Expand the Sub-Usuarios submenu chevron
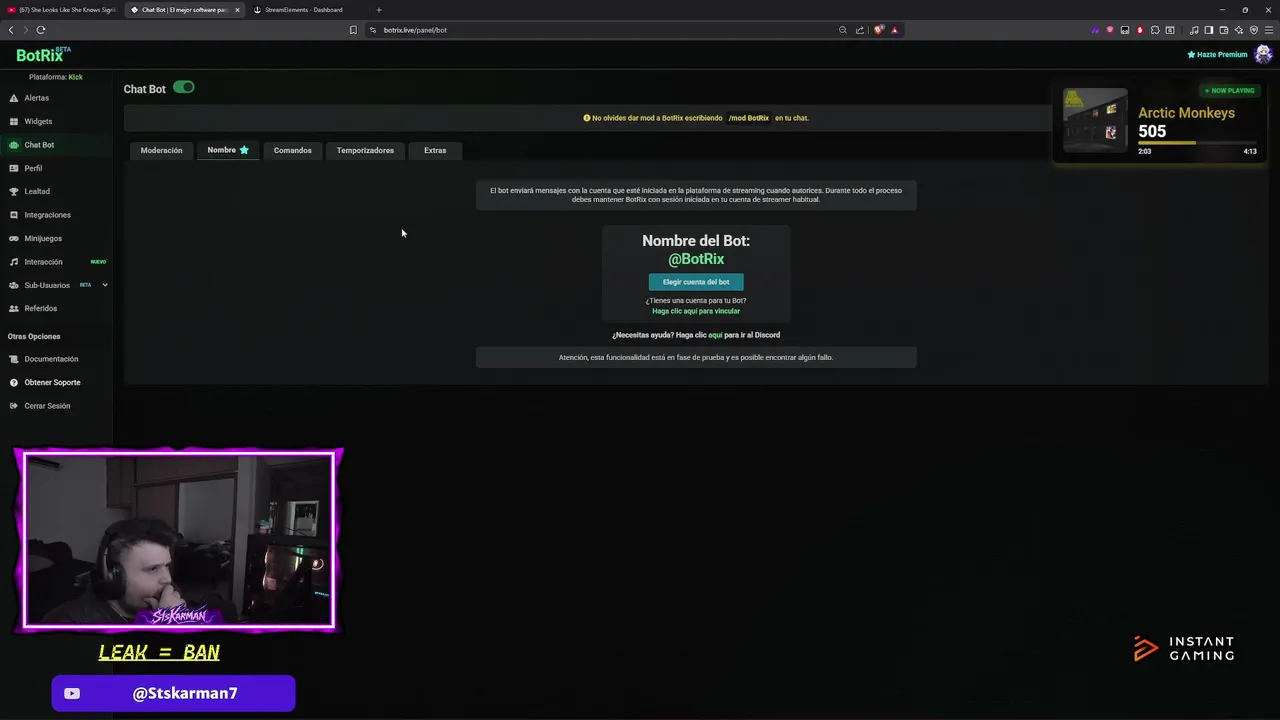1280x720 pixels. point(105,285)
